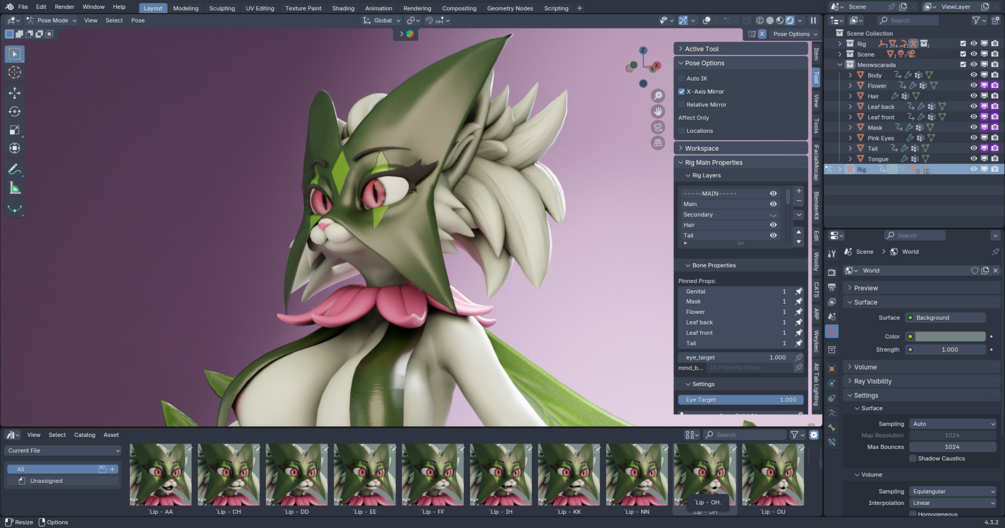Image resolution: width=1005 pixels, height=528 pixels.
Task: Open the Current File asset library dropdown
Action: coord(63,450)
